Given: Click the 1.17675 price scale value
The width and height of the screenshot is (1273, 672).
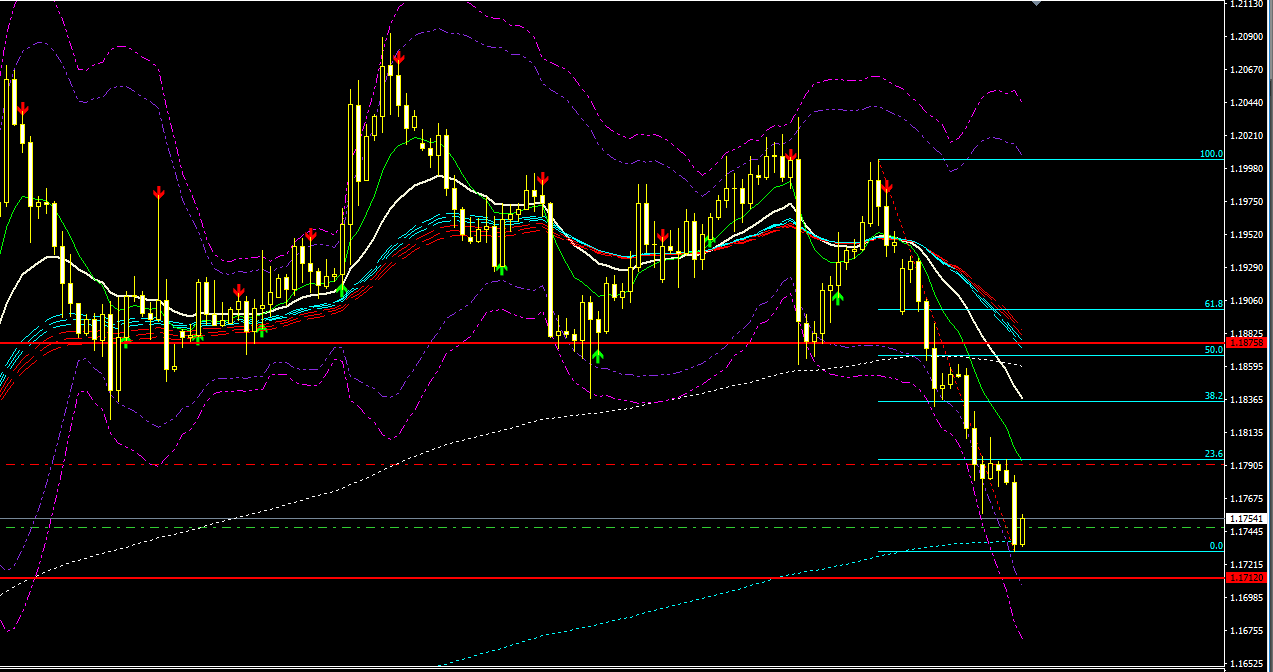Looking at the screenshot, I should point(1246,499).
